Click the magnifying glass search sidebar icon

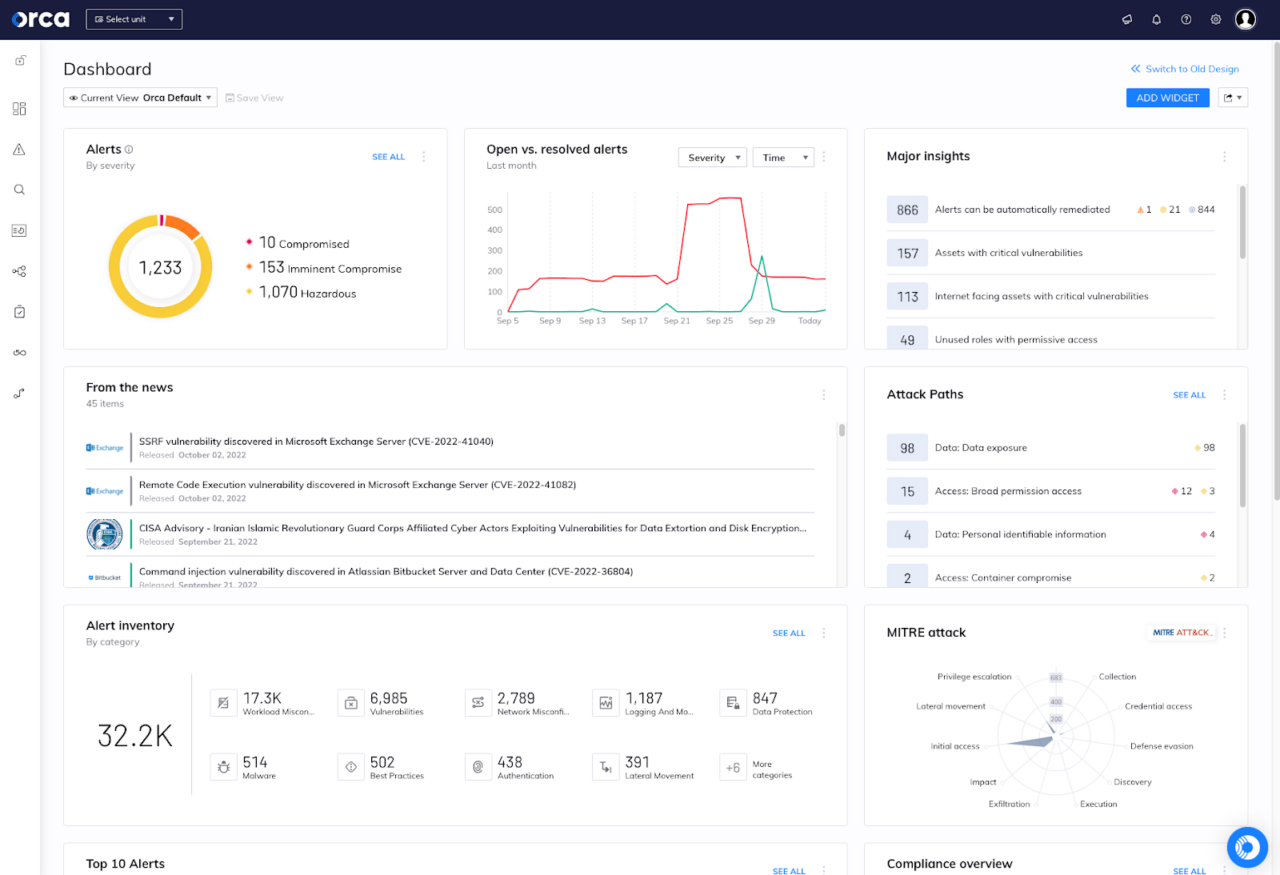point(19,190)
